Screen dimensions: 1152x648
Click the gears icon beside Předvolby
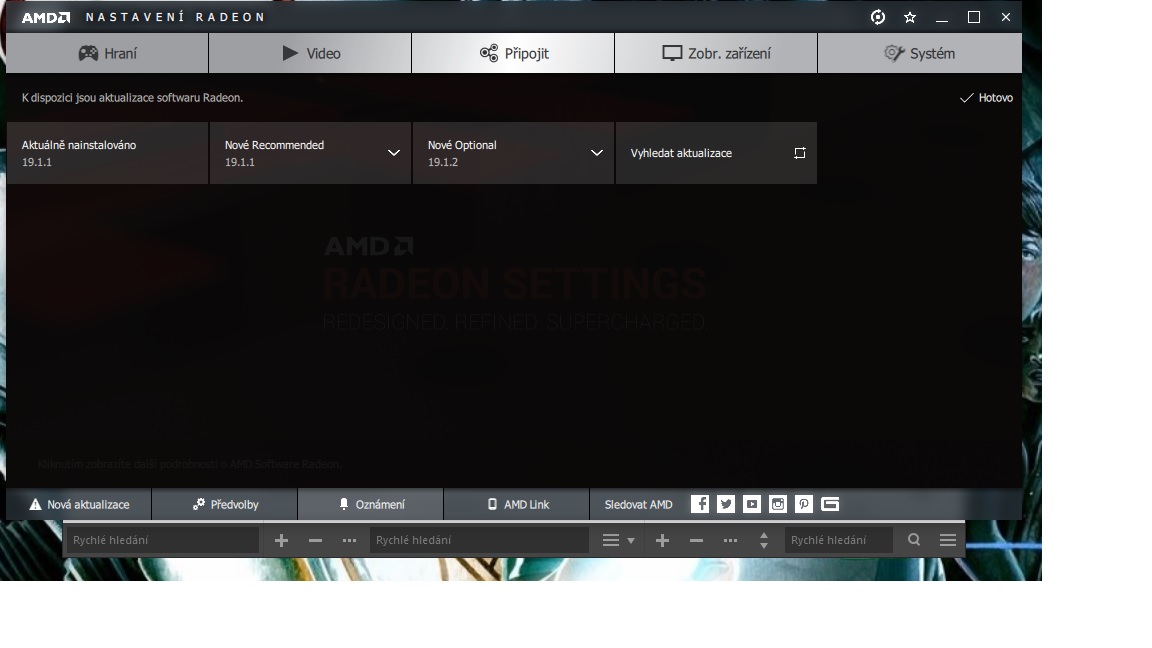pos(198,504)
